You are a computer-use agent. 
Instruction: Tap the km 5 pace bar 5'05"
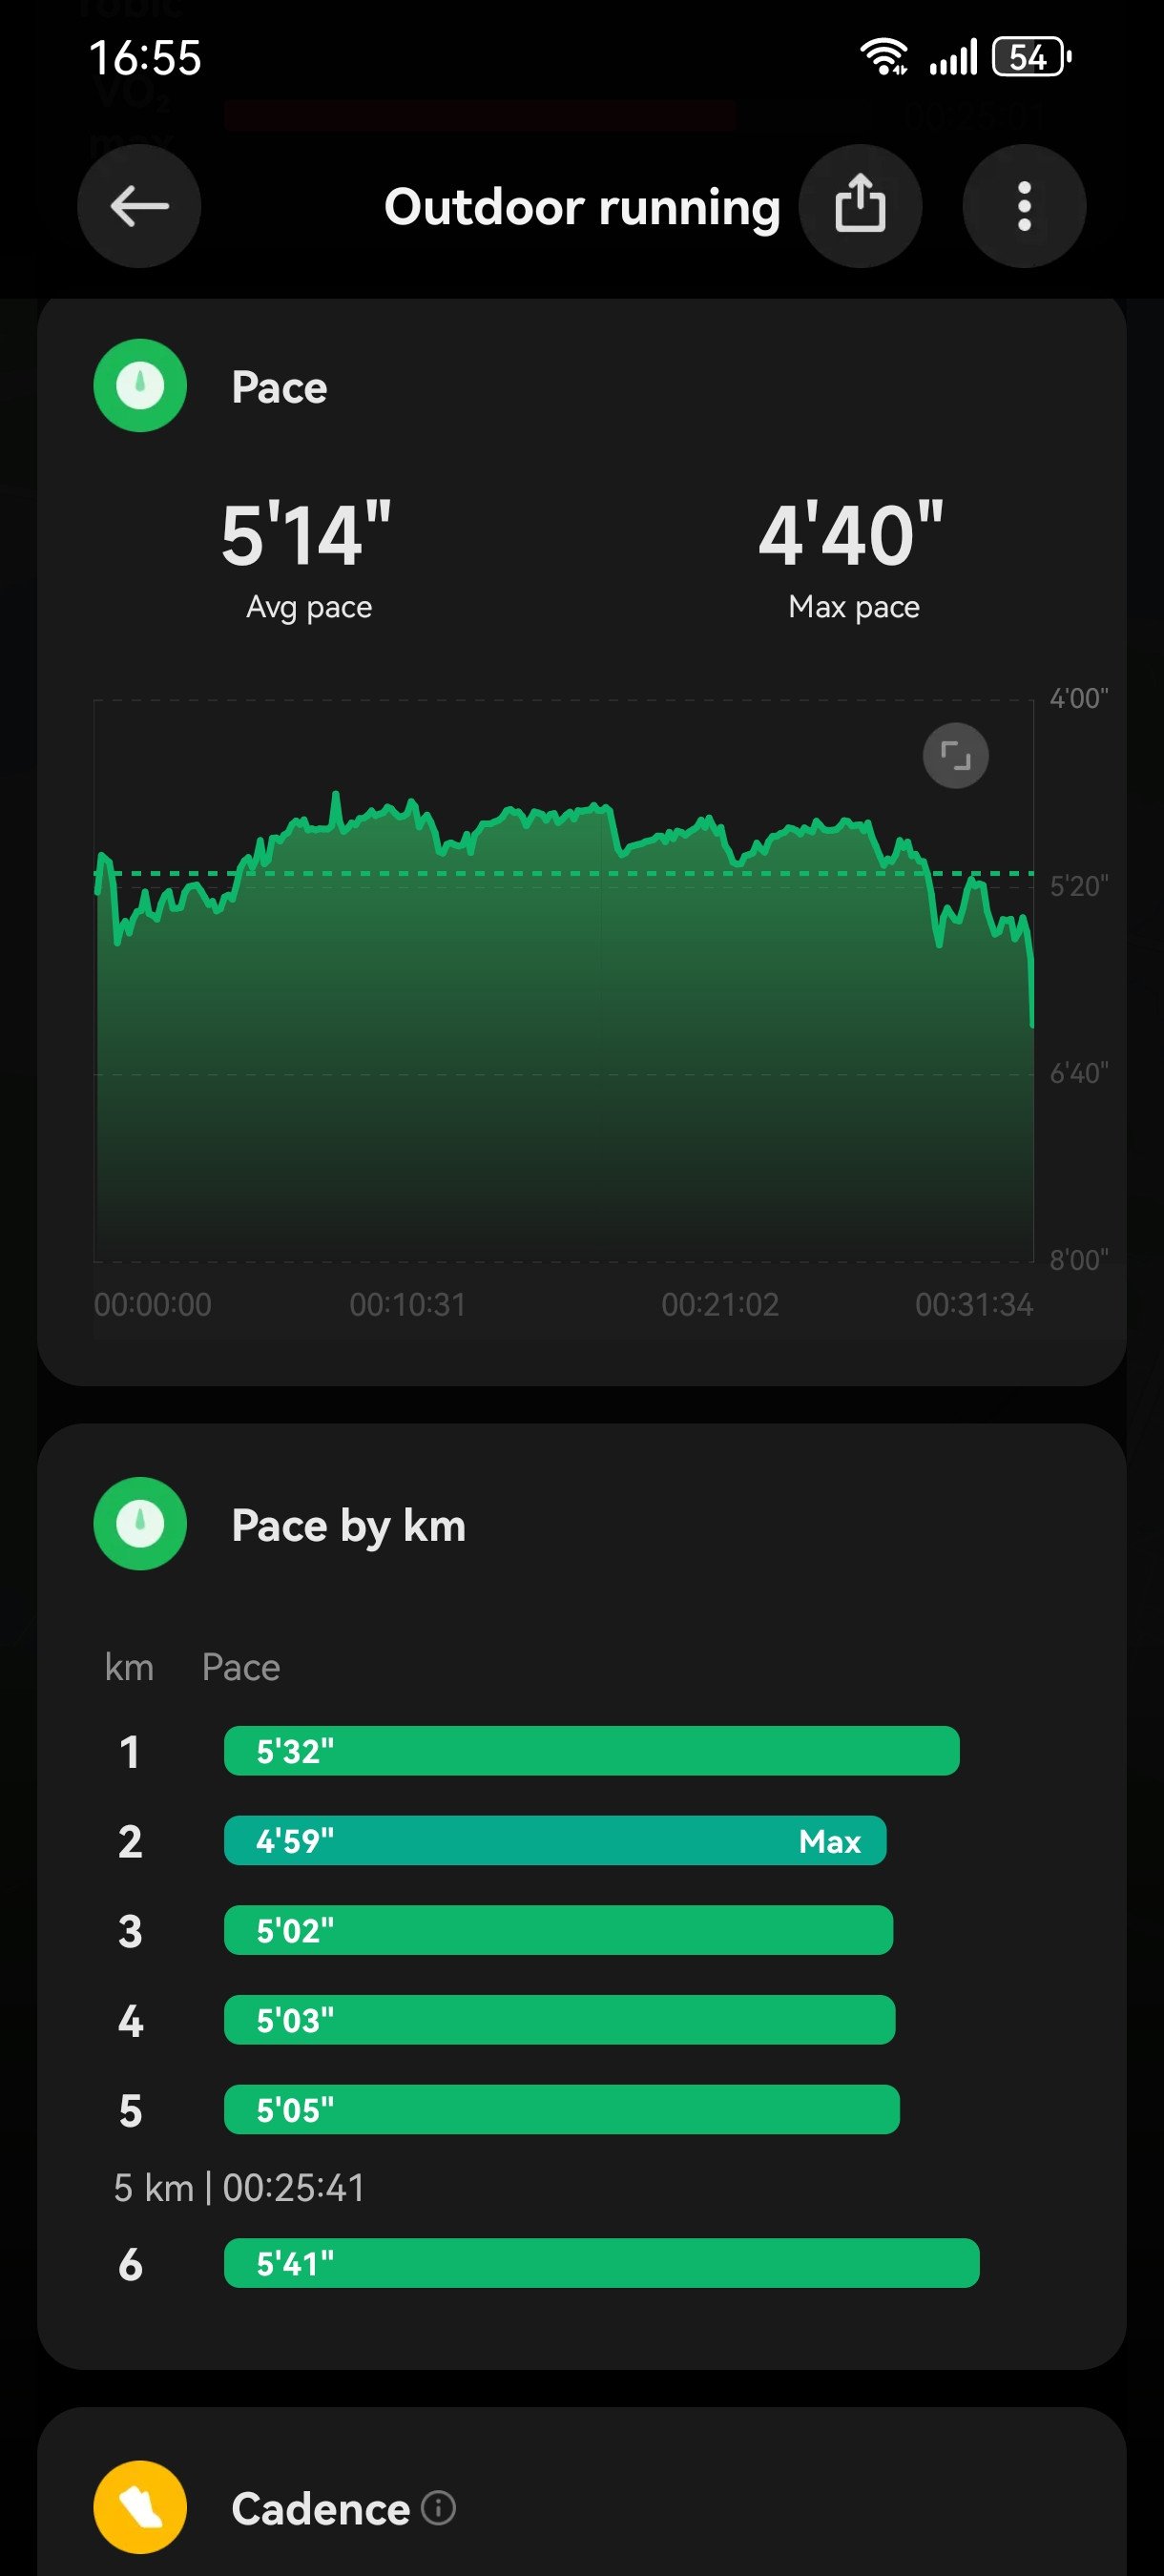click(562, 2109)
